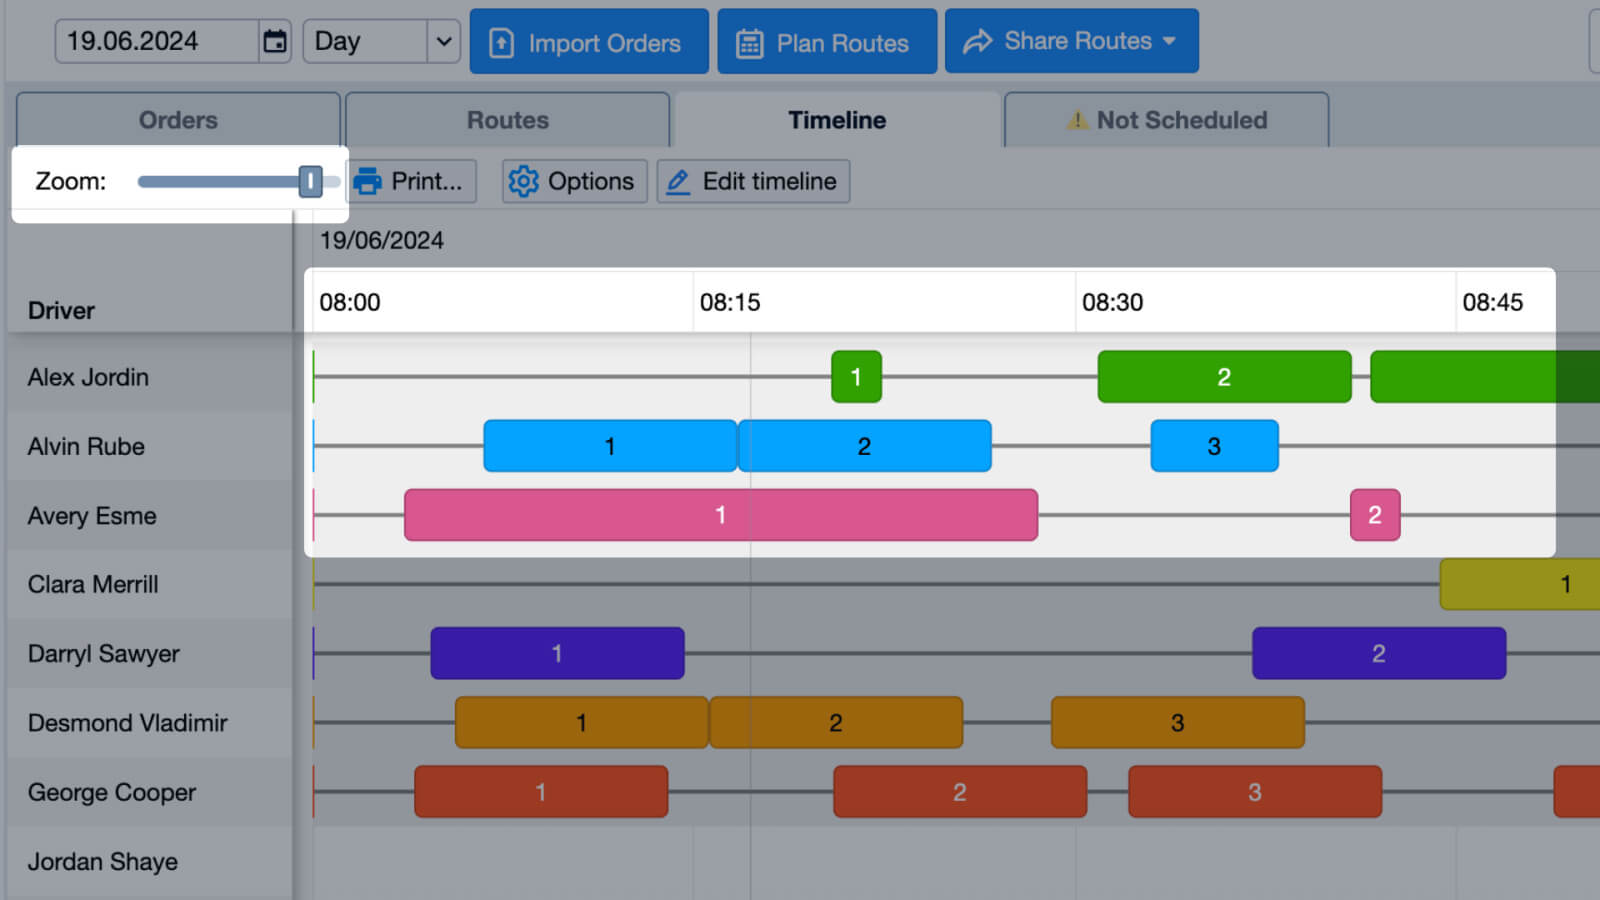Viewport: 1600px width, 900px height.
Task: Open the calendar date picker icon
Action: point(274,41)
